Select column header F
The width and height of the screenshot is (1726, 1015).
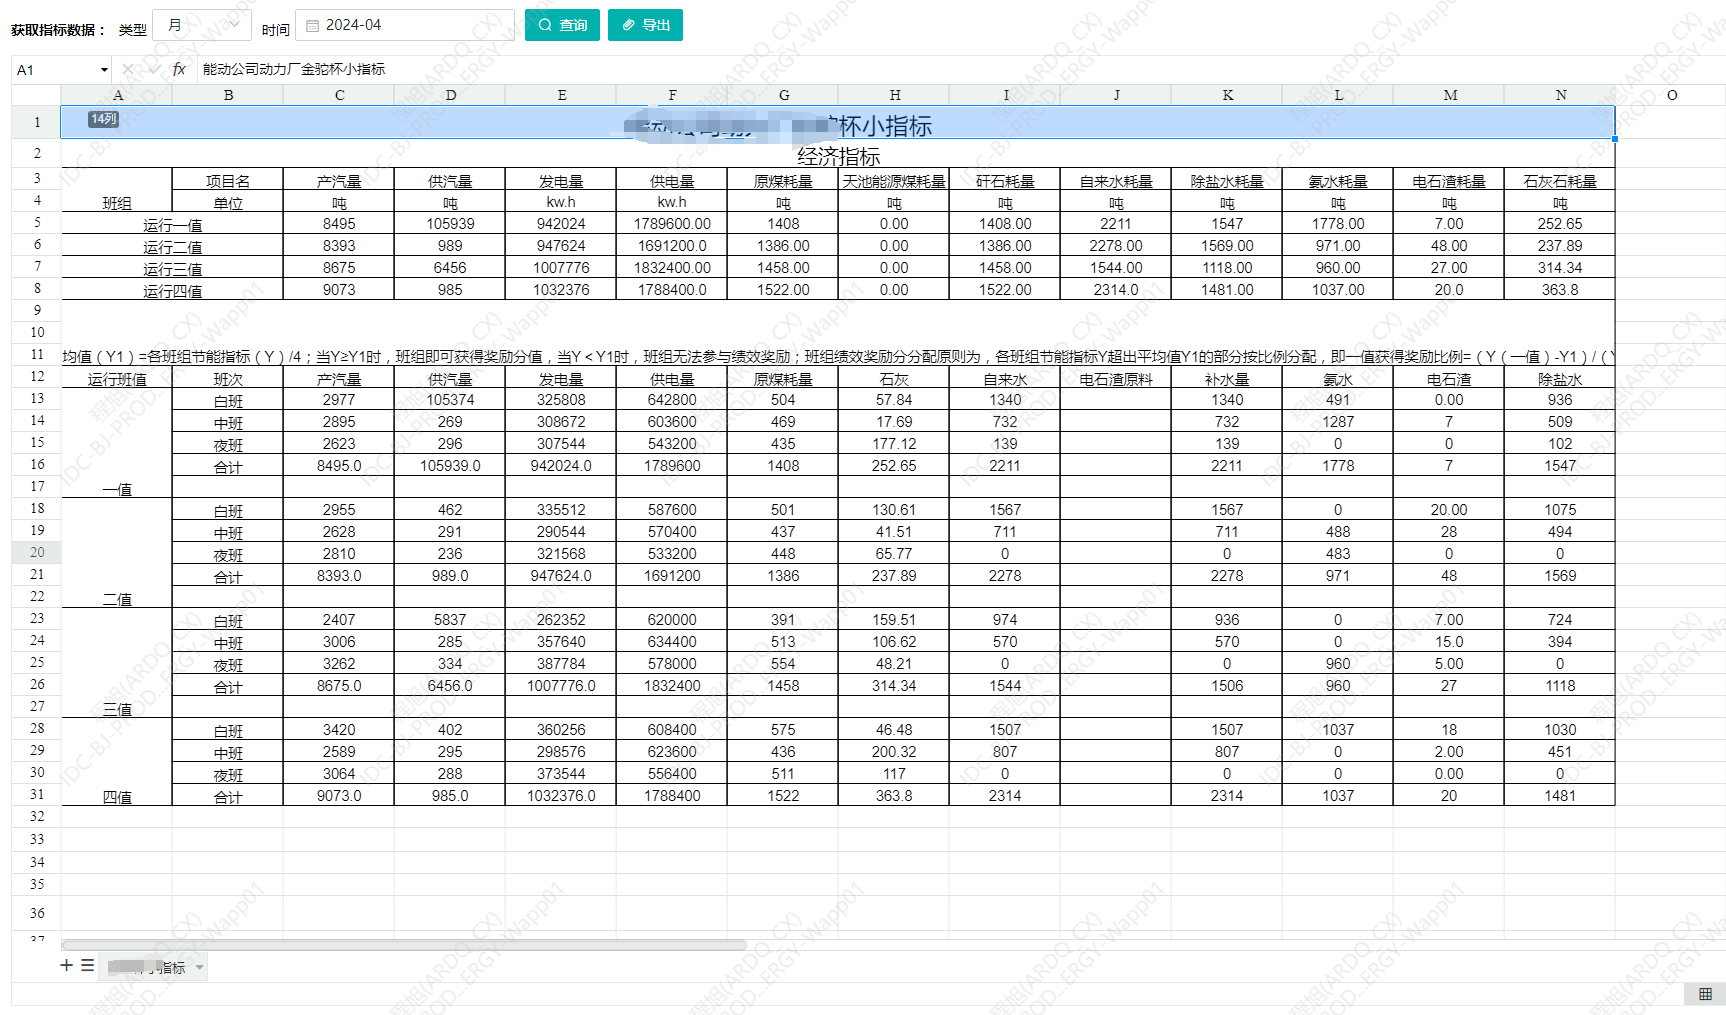(672, 95)
